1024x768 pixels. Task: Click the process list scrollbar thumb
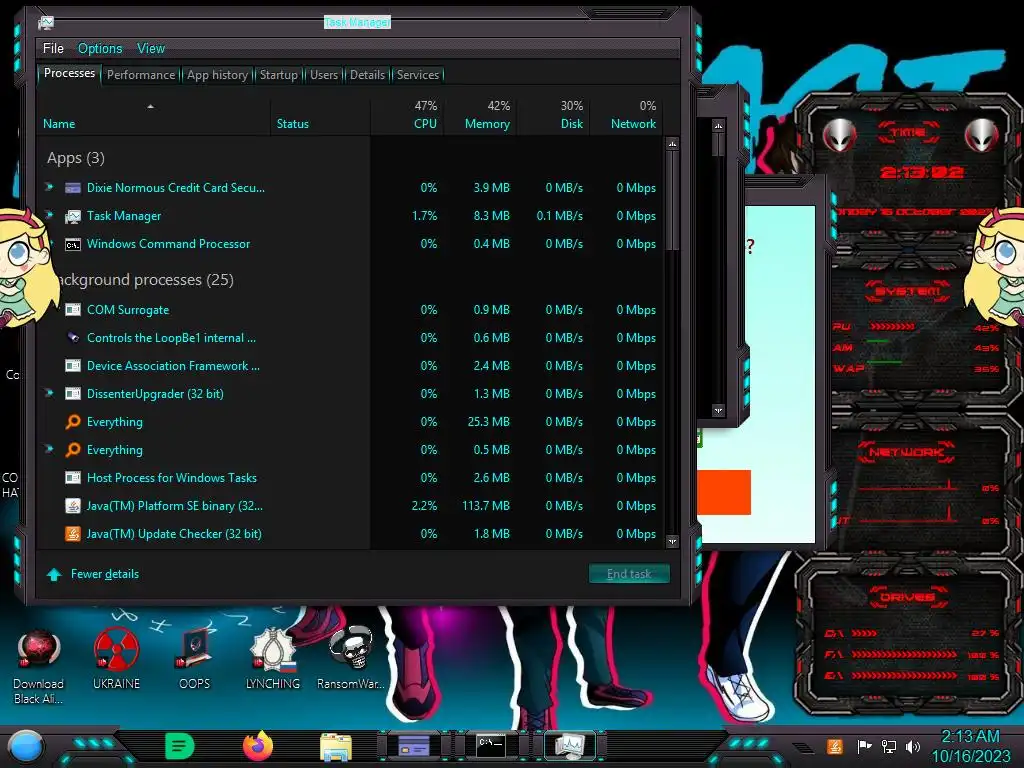pos(672,199)
